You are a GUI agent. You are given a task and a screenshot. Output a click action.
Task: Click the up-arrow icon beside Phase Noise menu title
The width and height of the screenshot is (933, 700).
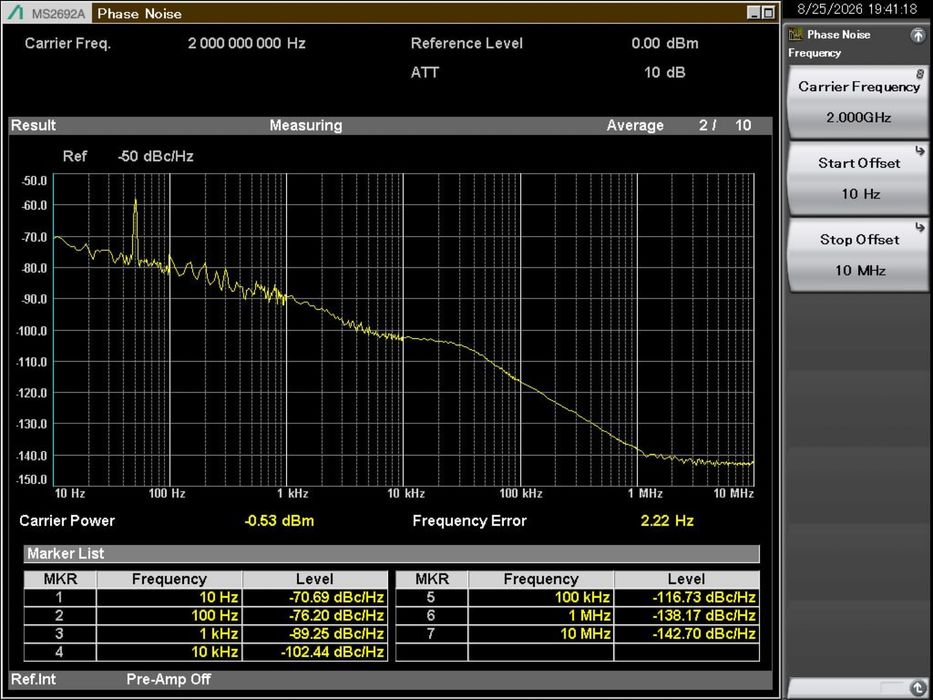[x=918, y=35]
